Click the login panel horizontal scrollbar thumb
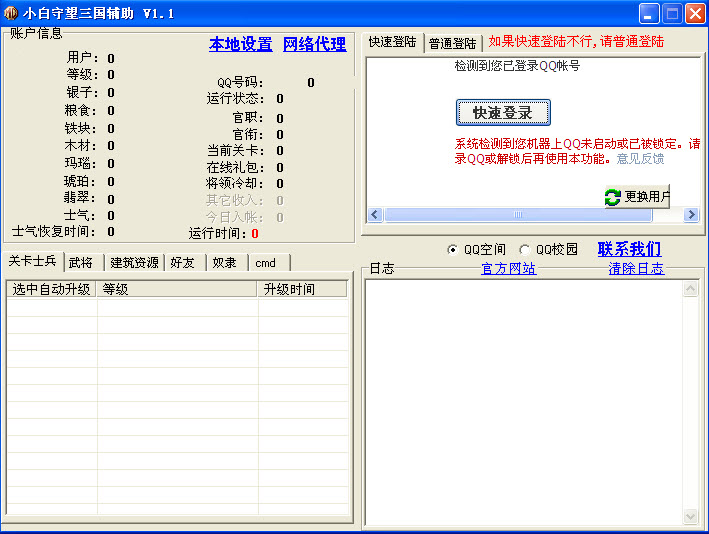 (x=518, y=214)
